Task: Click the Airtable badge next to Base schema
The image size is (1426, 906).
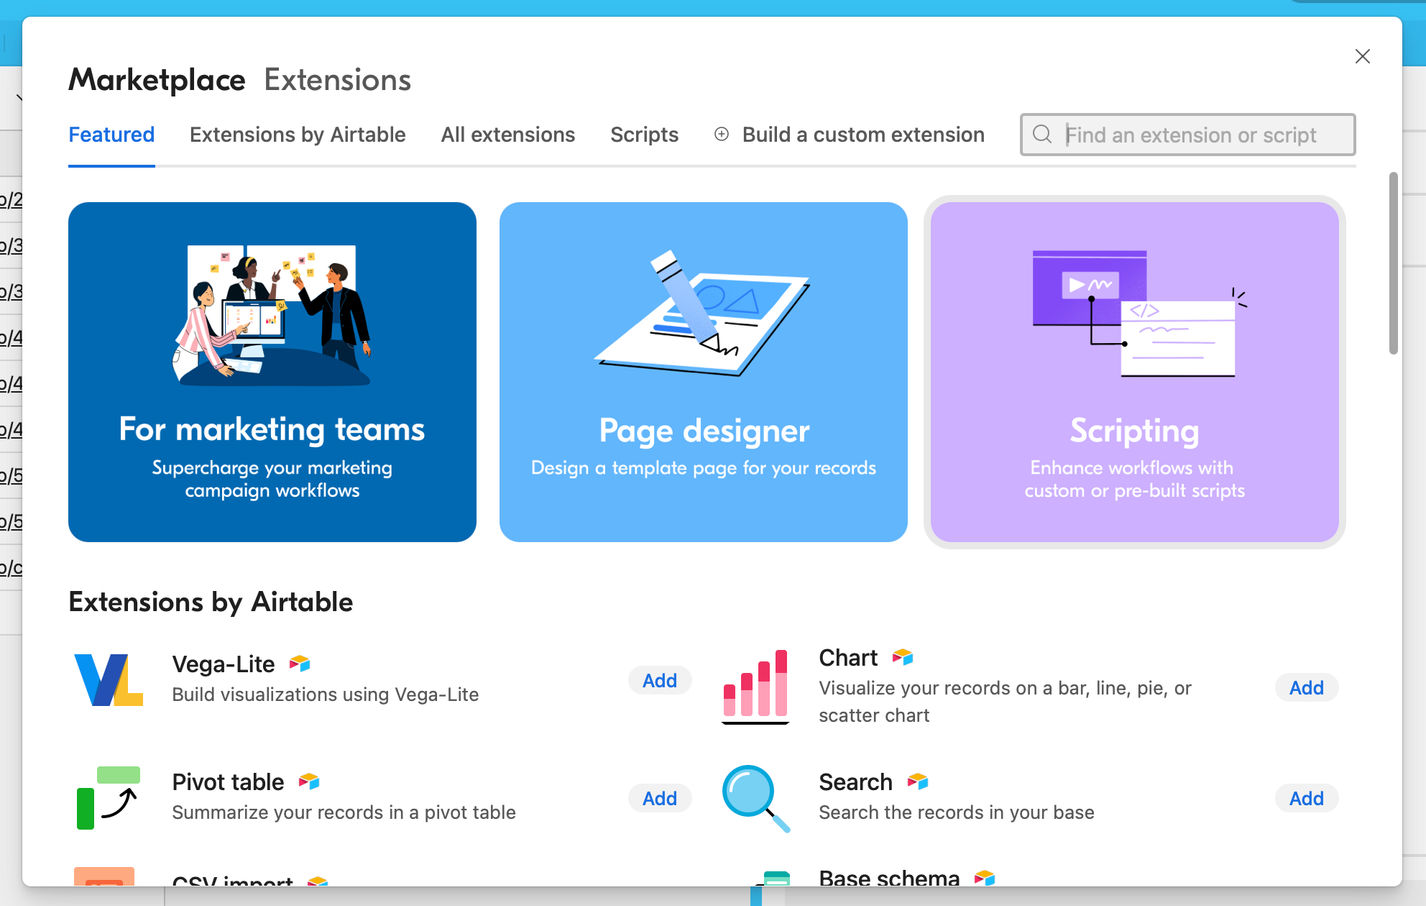Action: [985, 878]
